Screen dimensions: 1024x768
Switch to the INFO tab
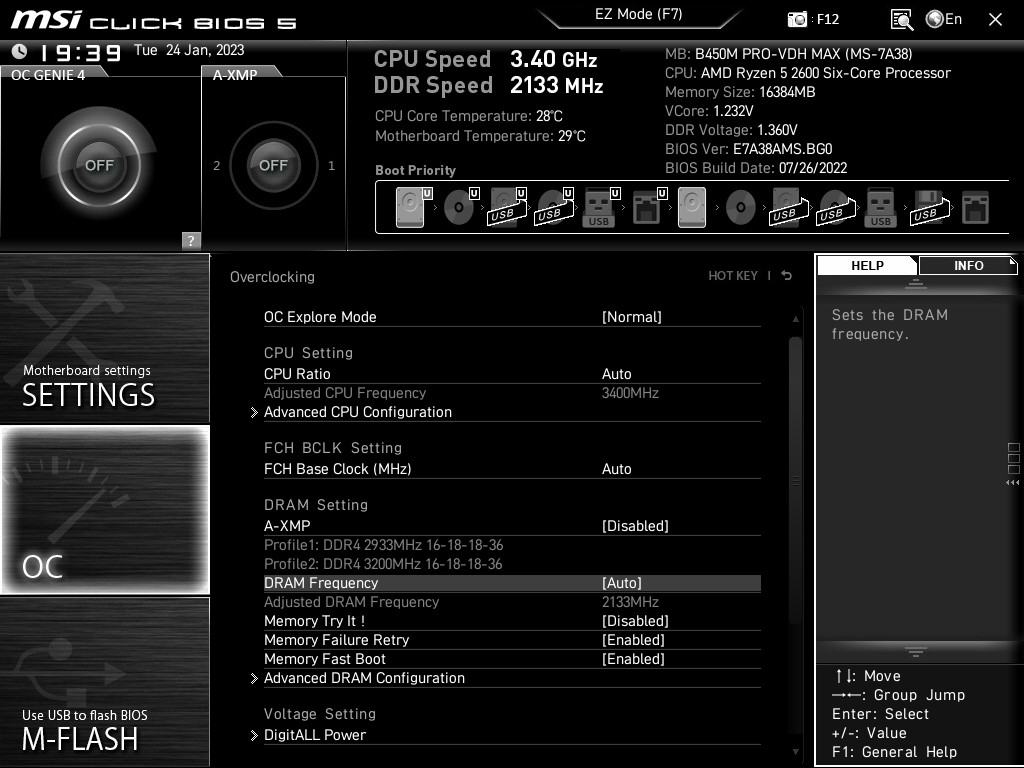click(x=968, y=265)
